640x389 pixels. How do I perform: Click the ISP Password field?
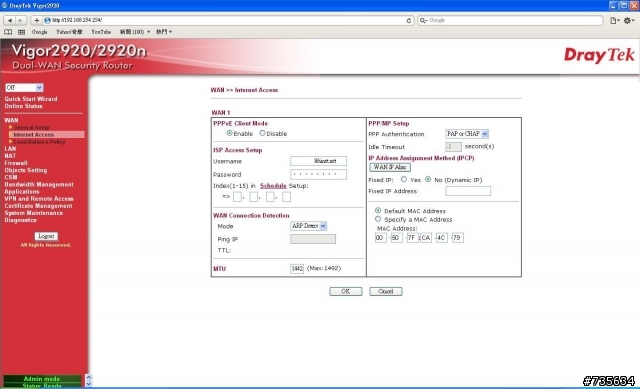(x=318, y=175)
